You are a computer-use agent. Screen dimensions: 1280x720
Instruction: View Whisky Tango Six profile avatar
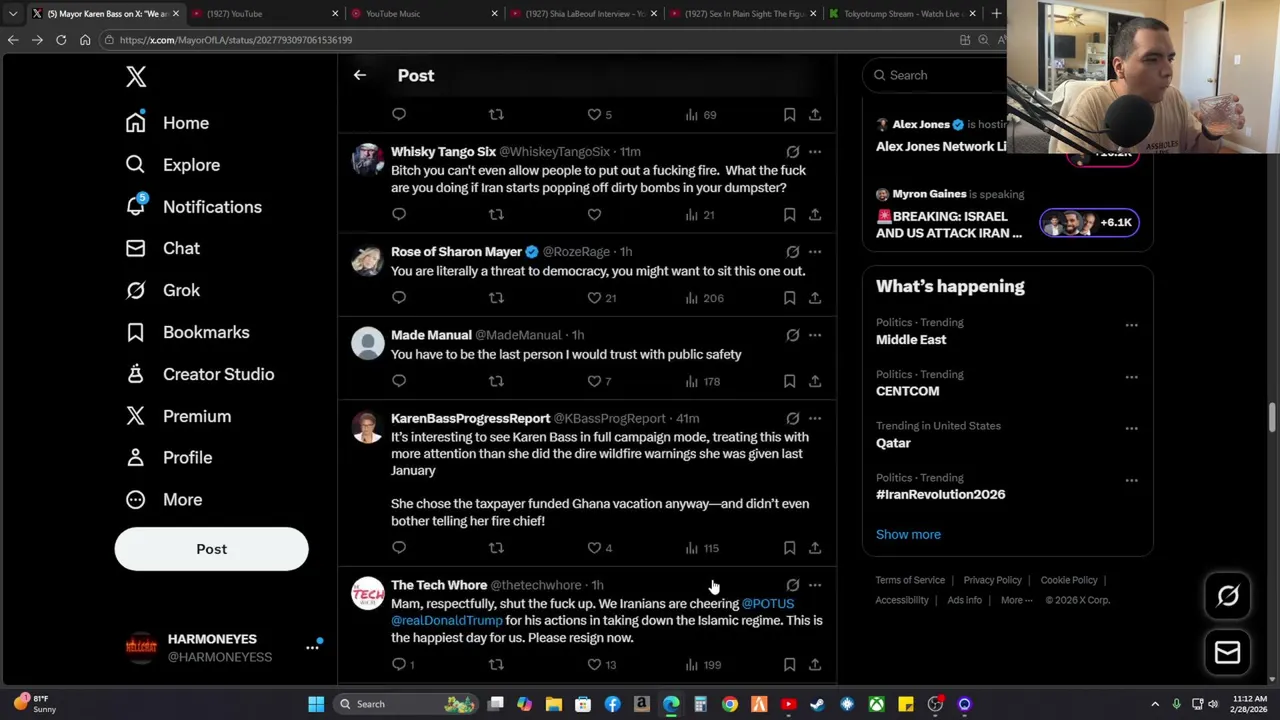367,160
